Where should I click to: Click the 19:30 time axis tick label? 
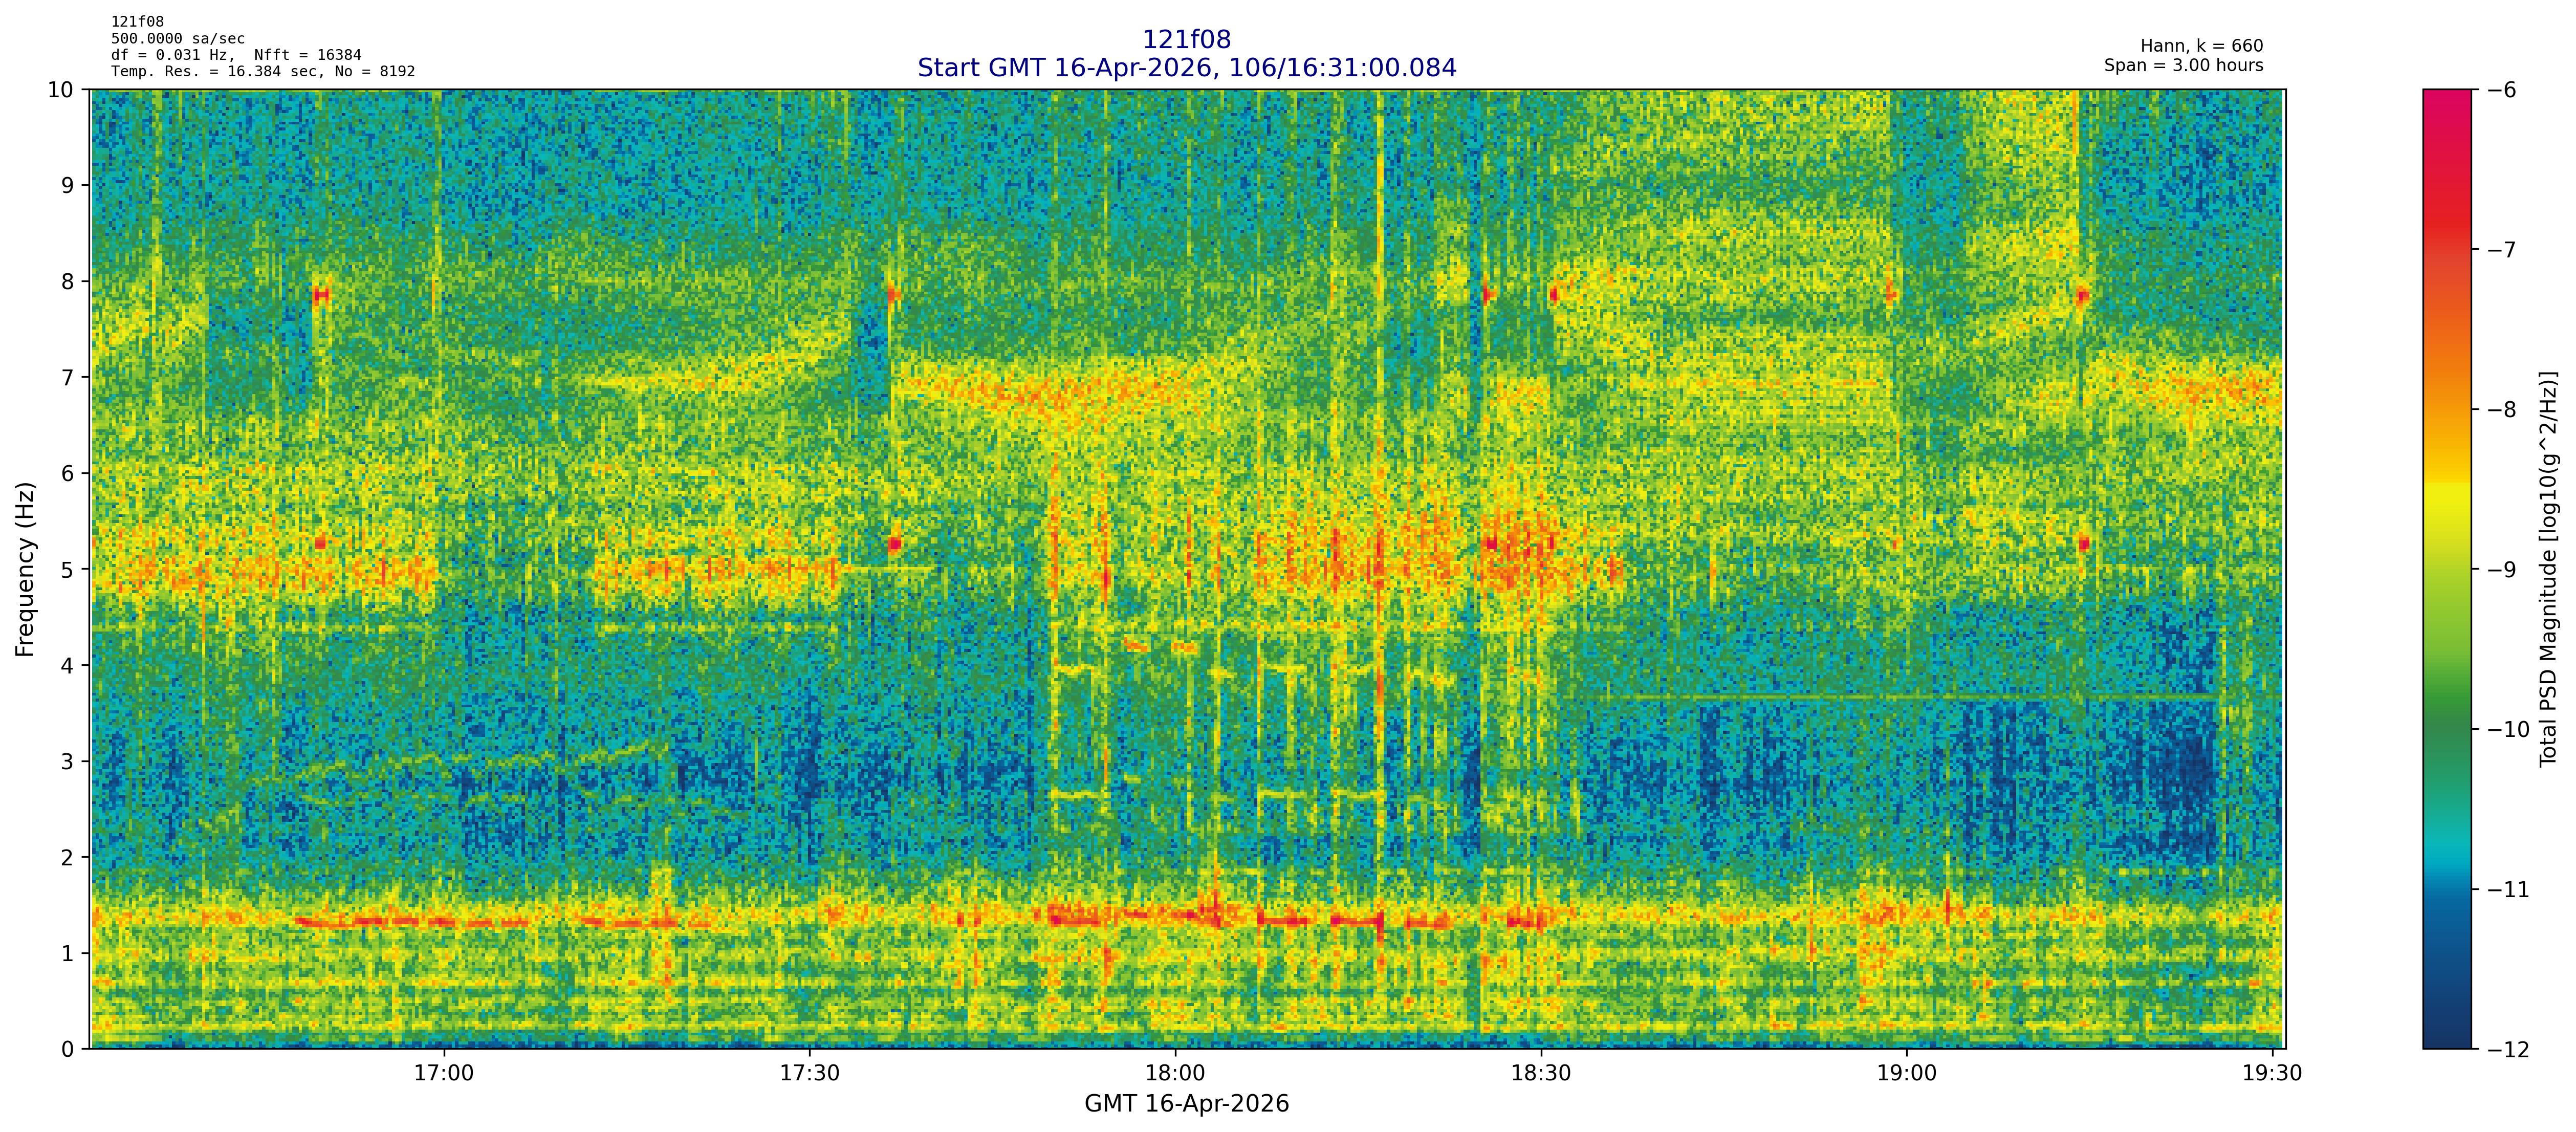2272,1074
